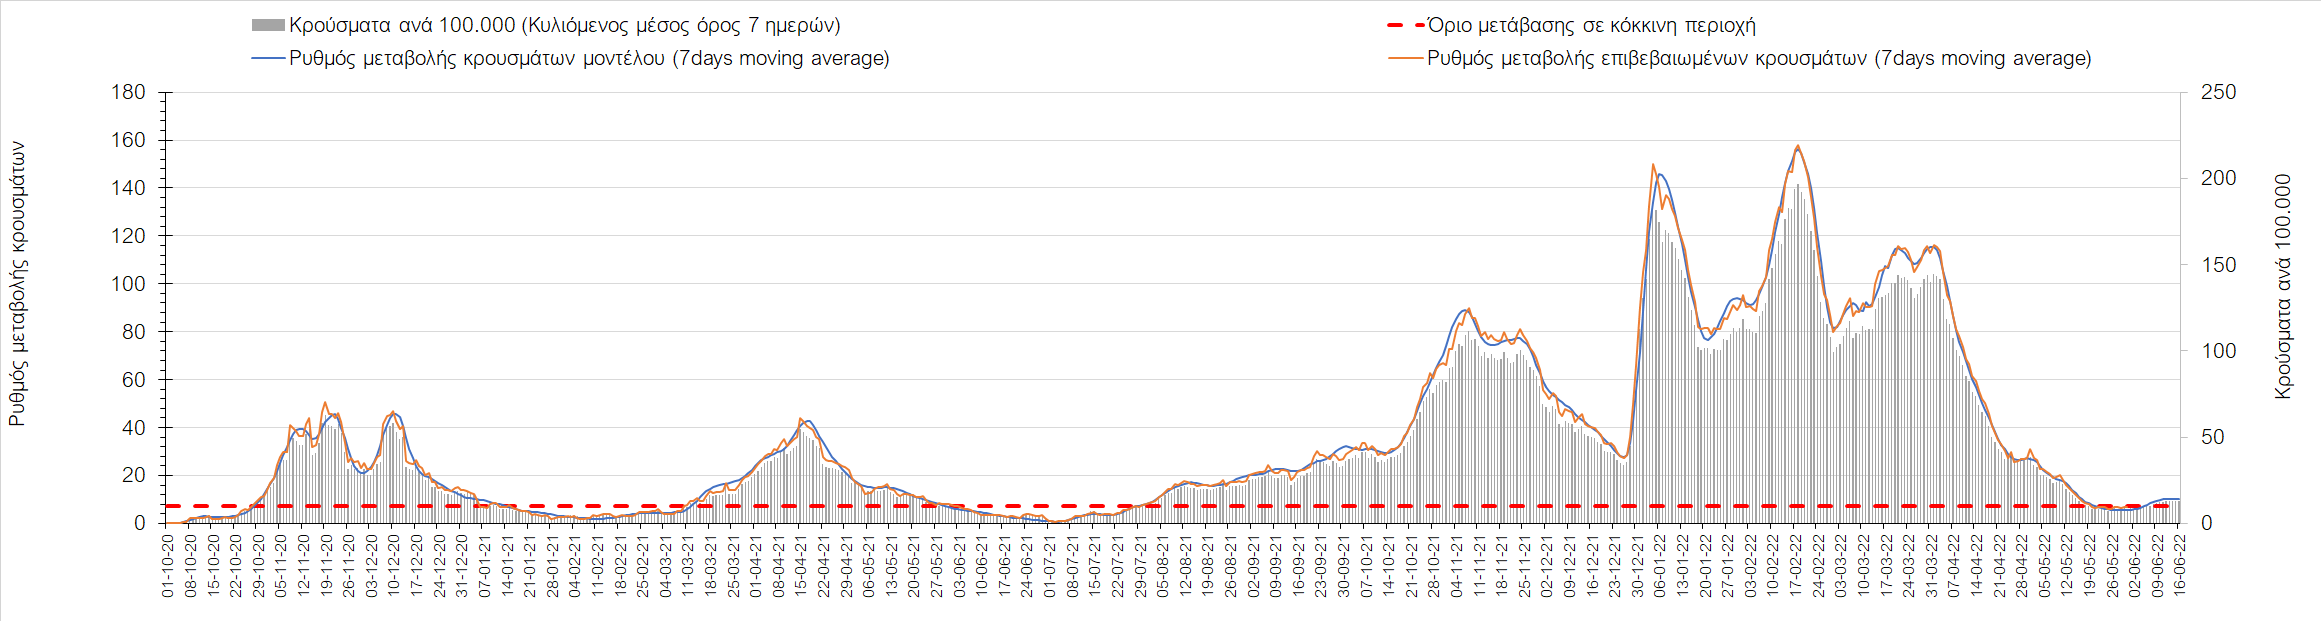Click the highest peak of the orange line

(1798, 146)
